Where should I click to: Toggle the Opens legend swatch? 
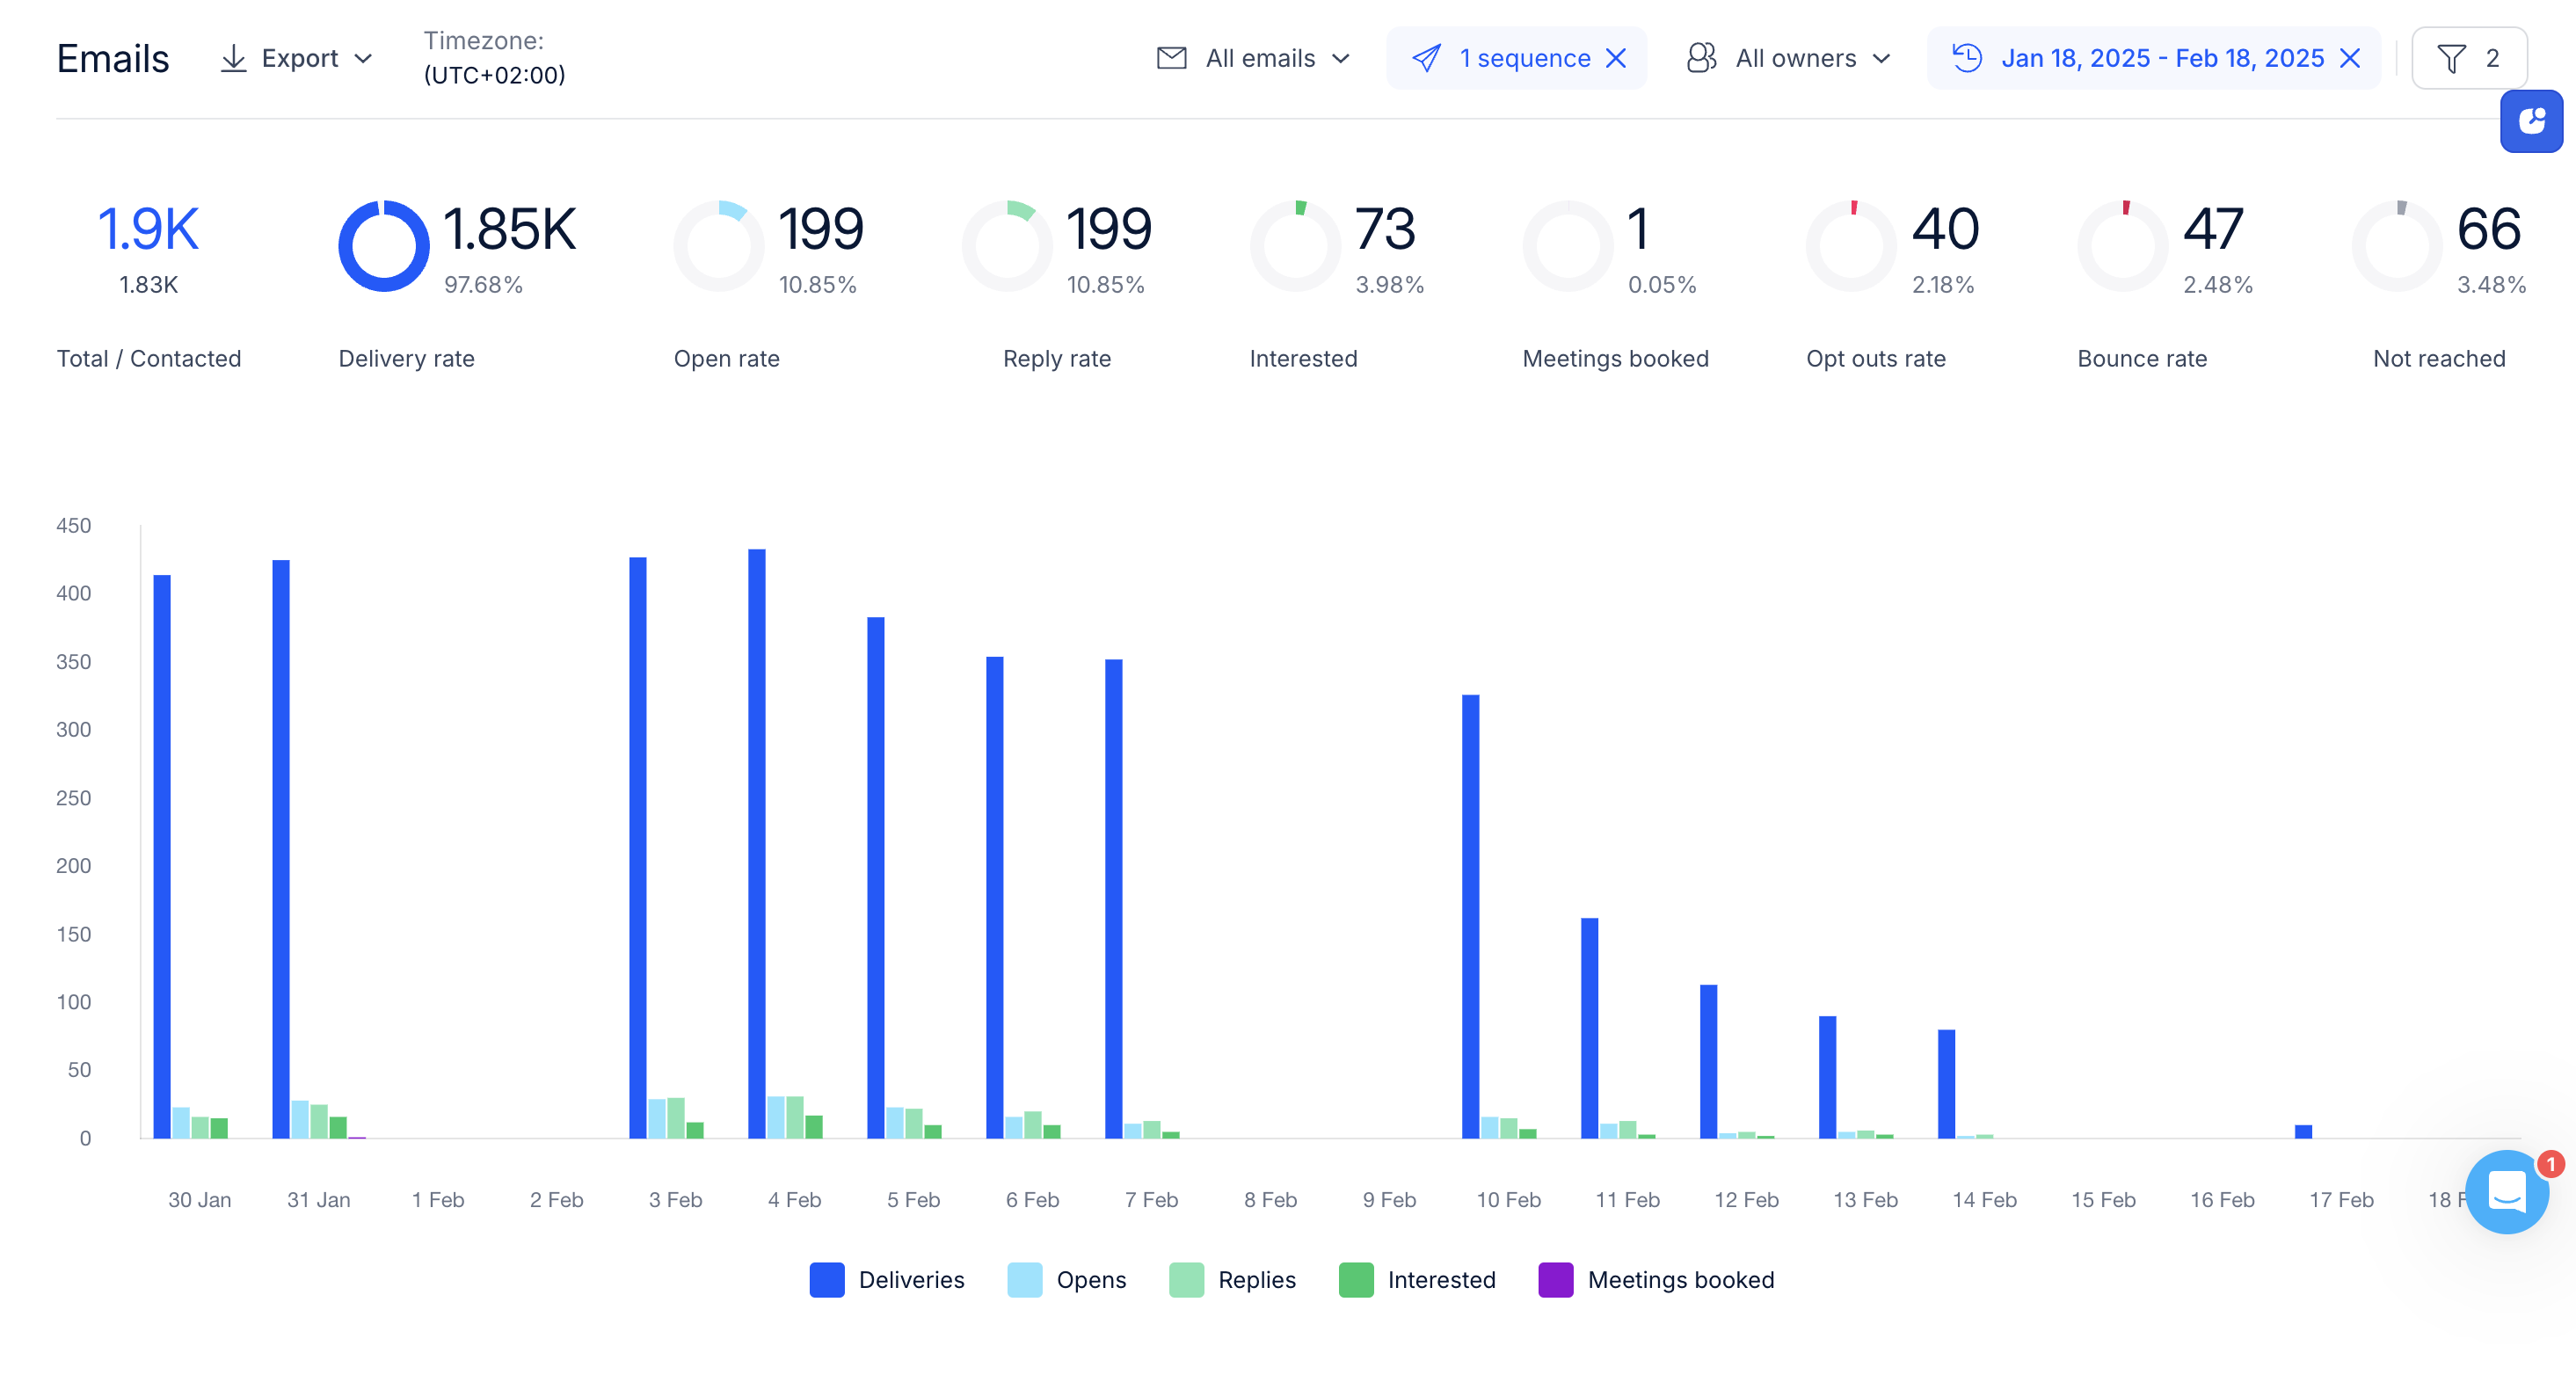[1024, 1280]
